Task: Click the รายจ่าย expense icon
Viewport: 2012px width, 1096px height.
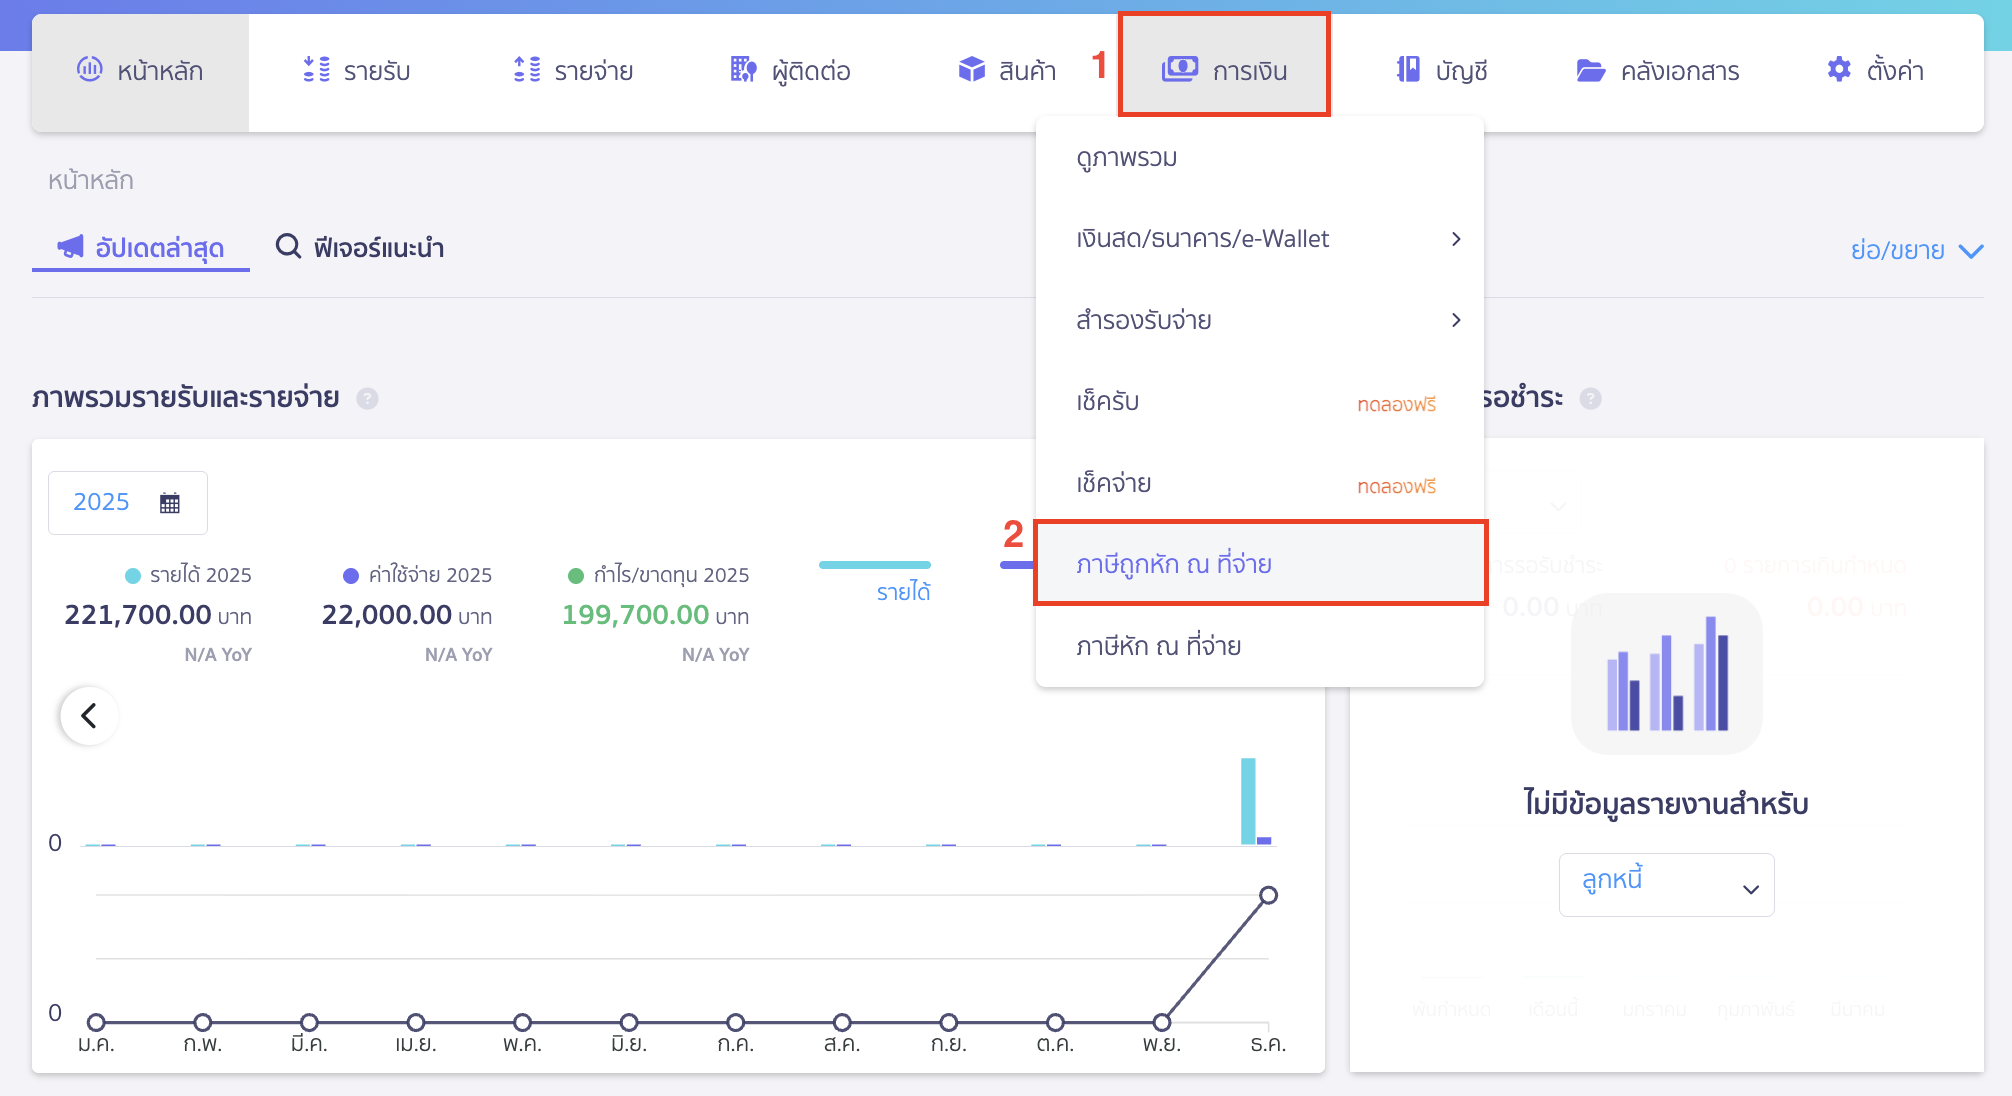Action: tap(527, 69)
